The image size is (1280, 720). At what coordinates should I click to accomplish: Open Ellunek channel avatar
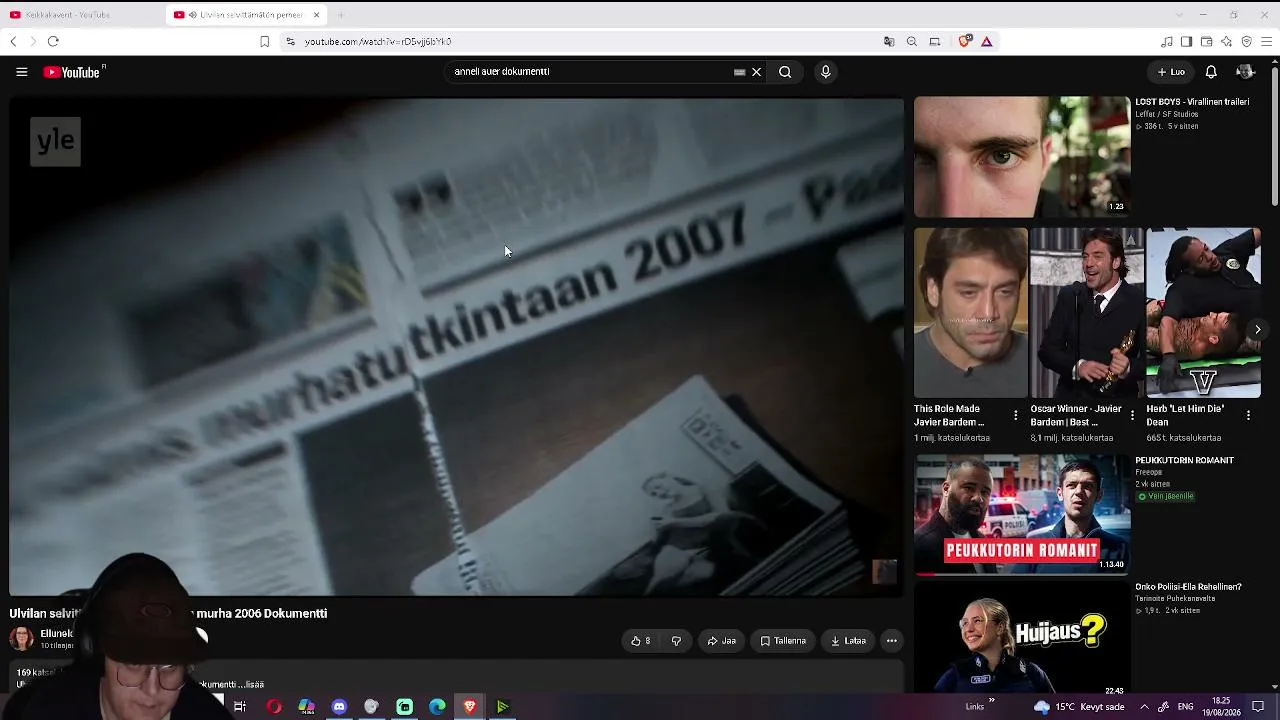21,638
